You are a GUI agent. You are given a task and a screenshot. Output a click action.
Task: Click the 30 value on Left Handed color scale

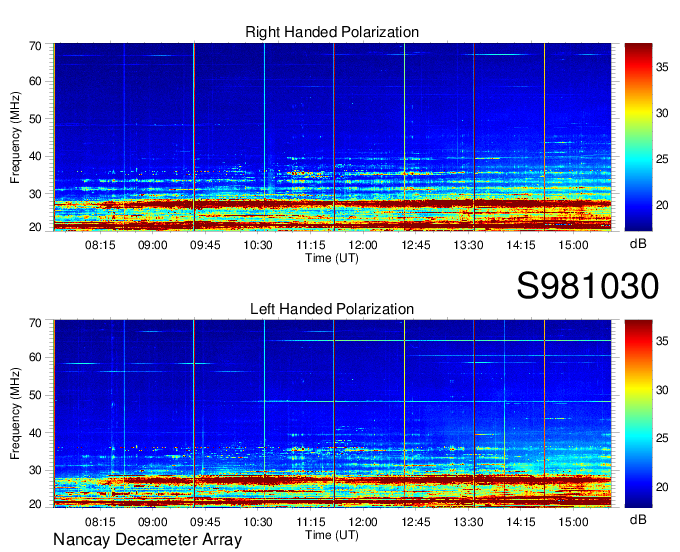pos(662,390)
